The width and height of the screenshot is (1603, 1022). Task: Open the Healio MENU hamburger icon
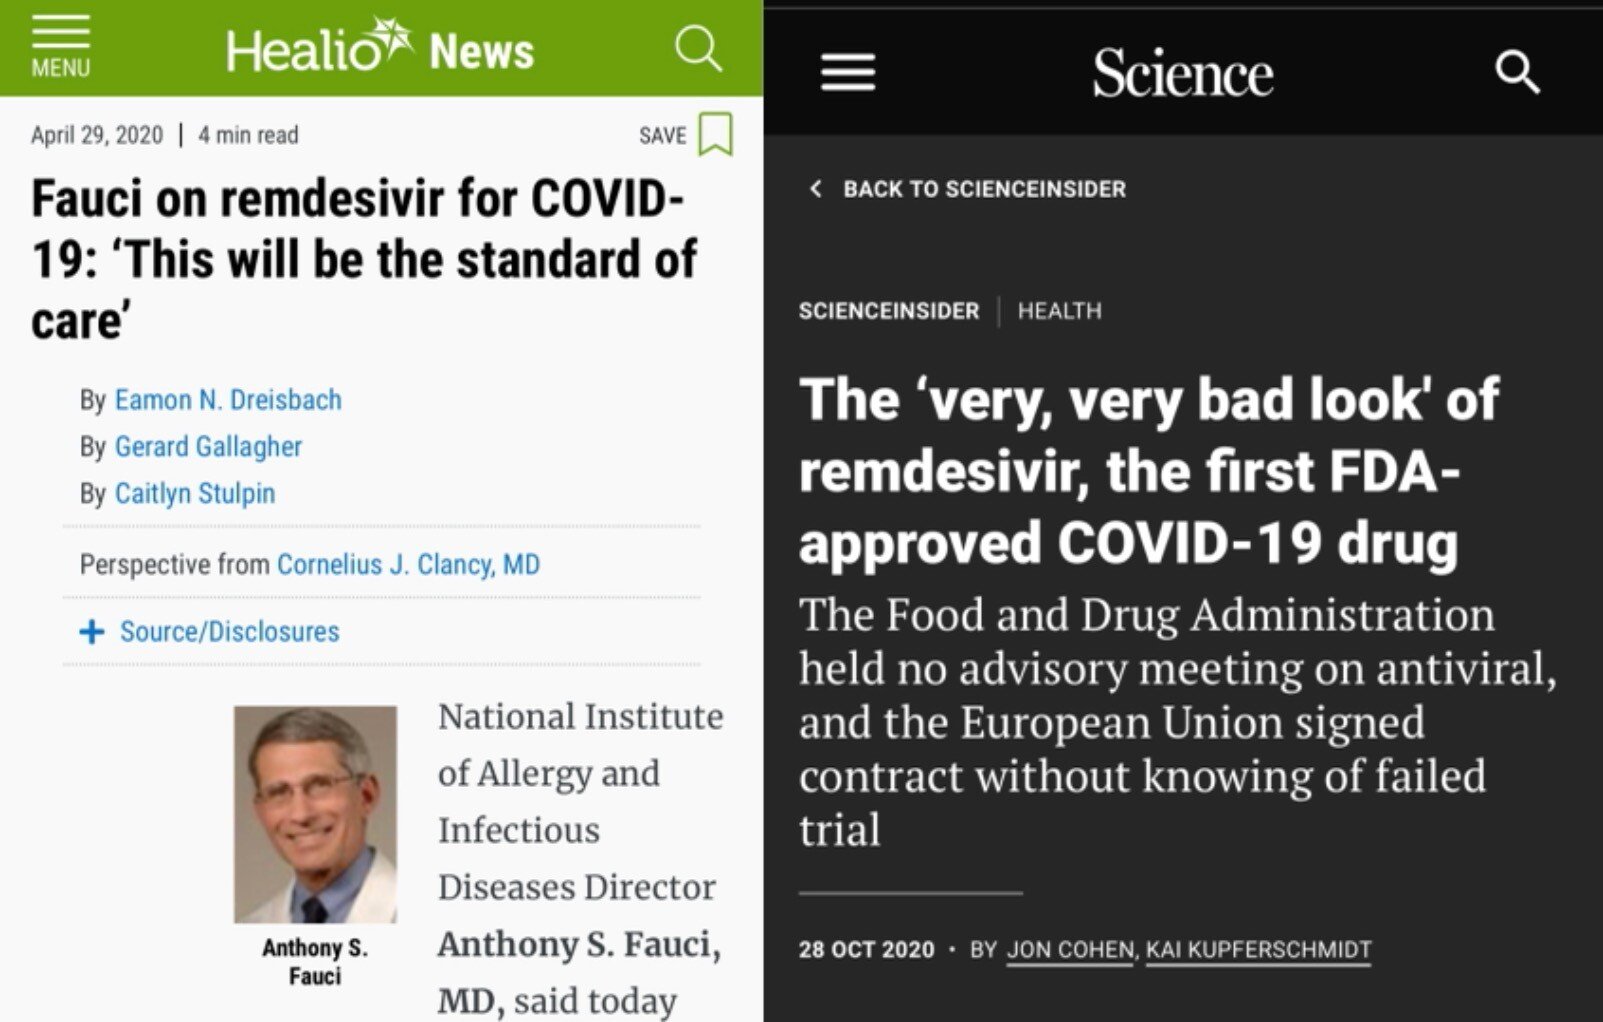pyautogui.click(x=60, y=47)
